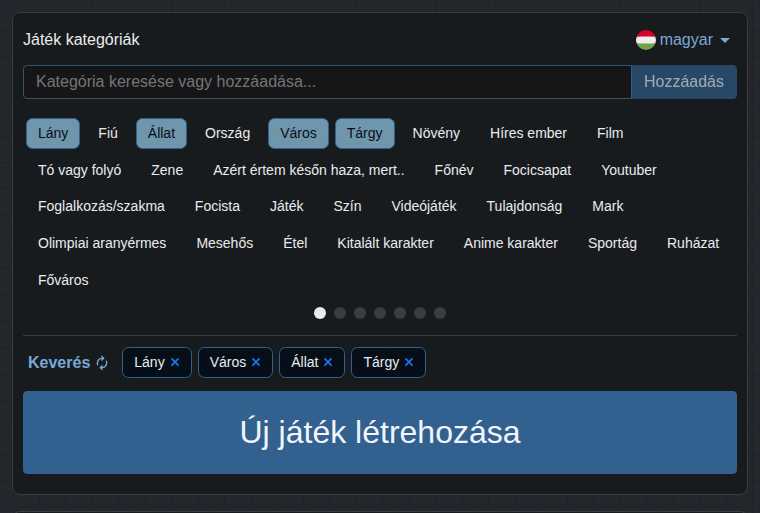This screenshot has width=760, height=513.
Task: Toggle the Fiú category
Action: (108, 133)
